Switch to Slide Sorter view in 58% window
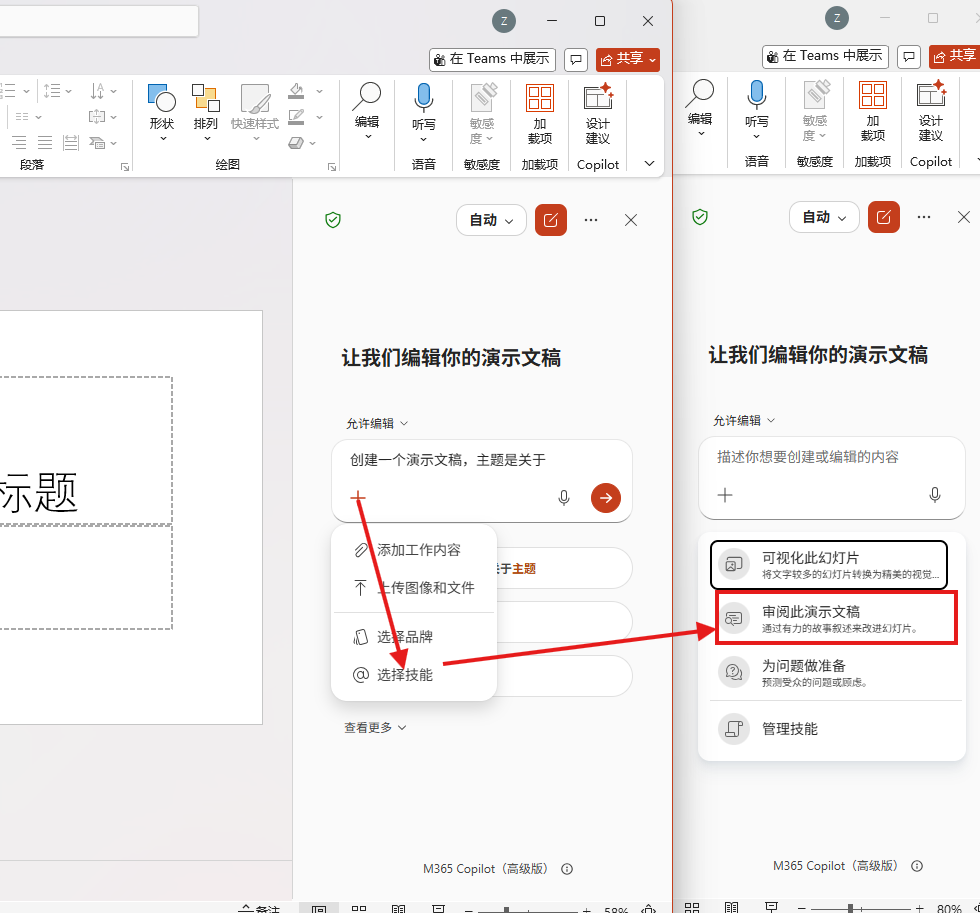The width and height of the screenshot is (980, 913). tap(359, 909)
